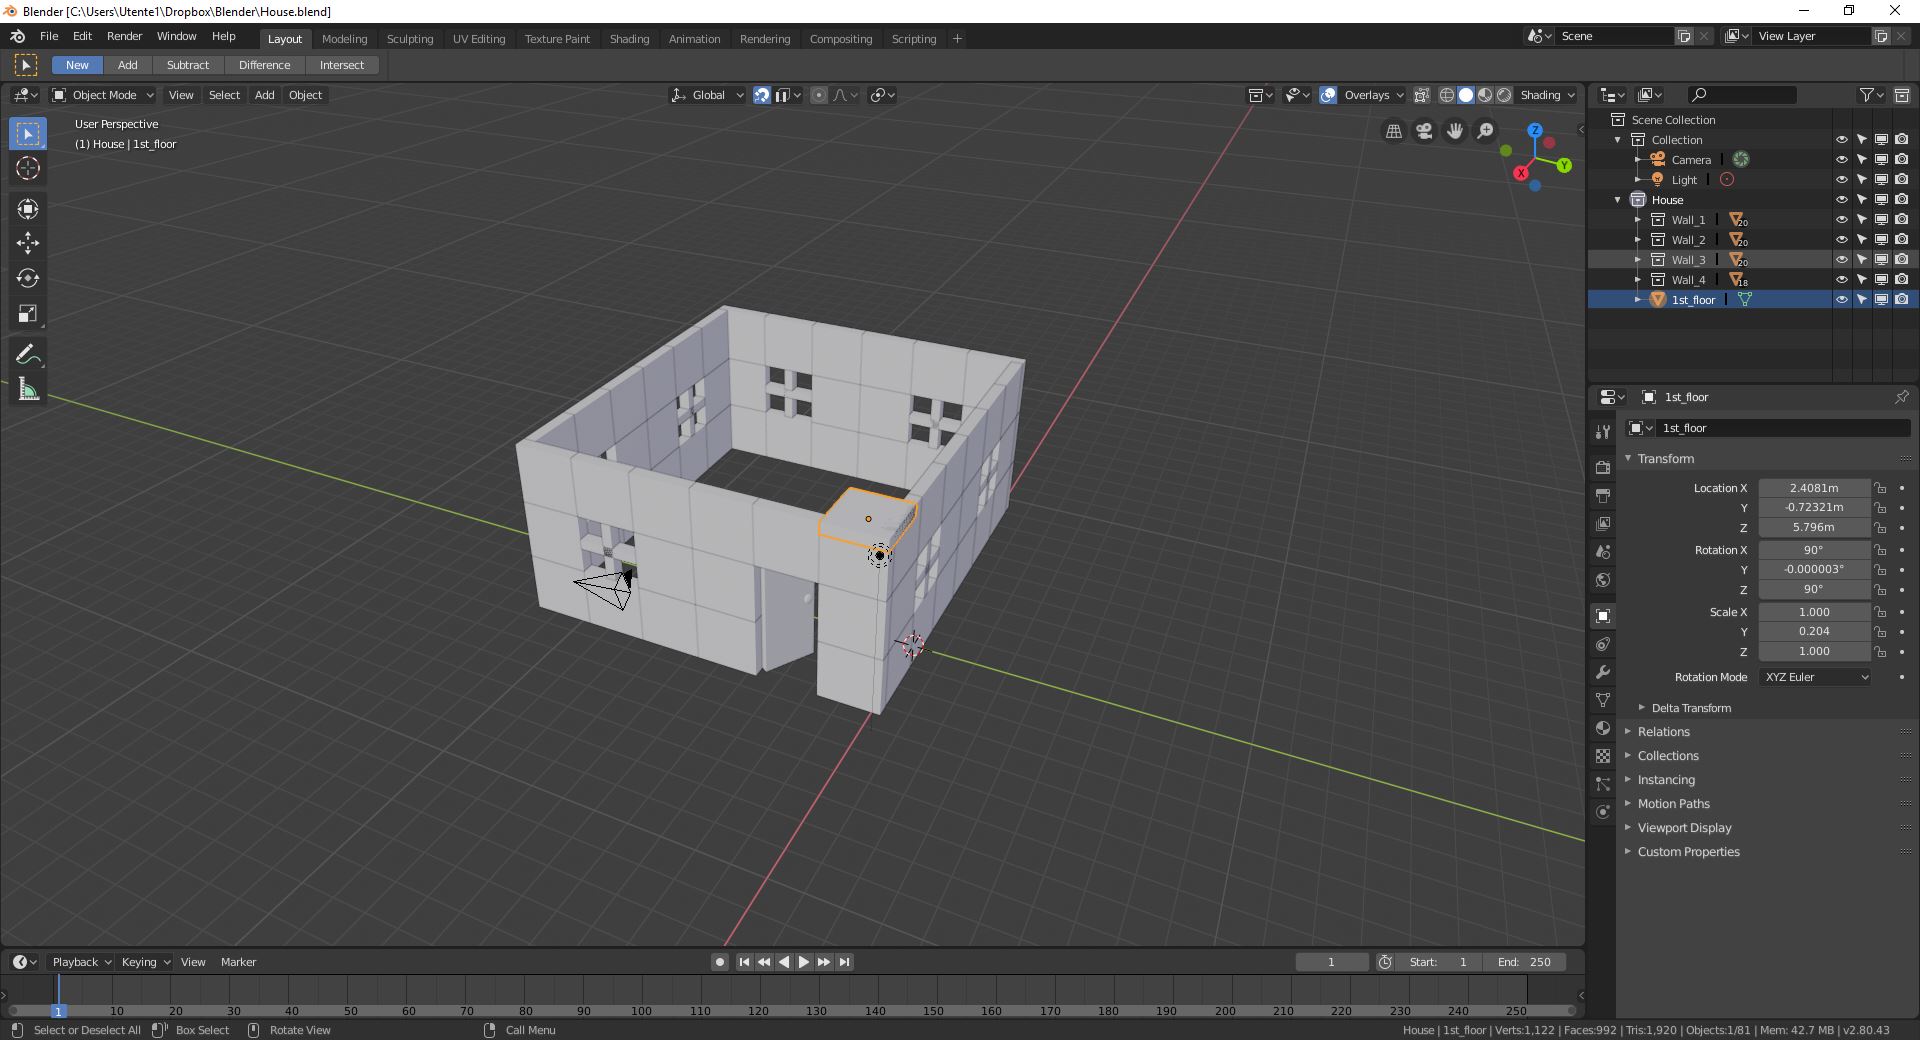The image size is (1920, 1040).
Task: Select the Rotate tool
Action: 27,278
